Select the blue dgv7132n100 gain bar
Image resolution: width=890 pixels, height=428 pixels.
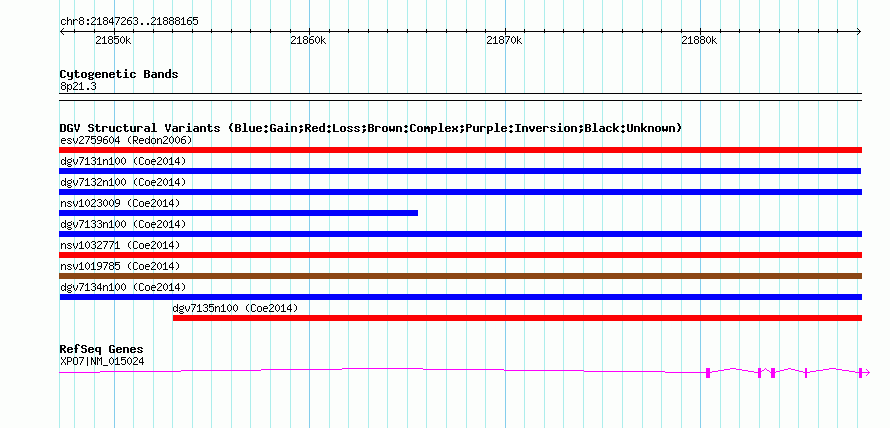click(x=460, y=192)
